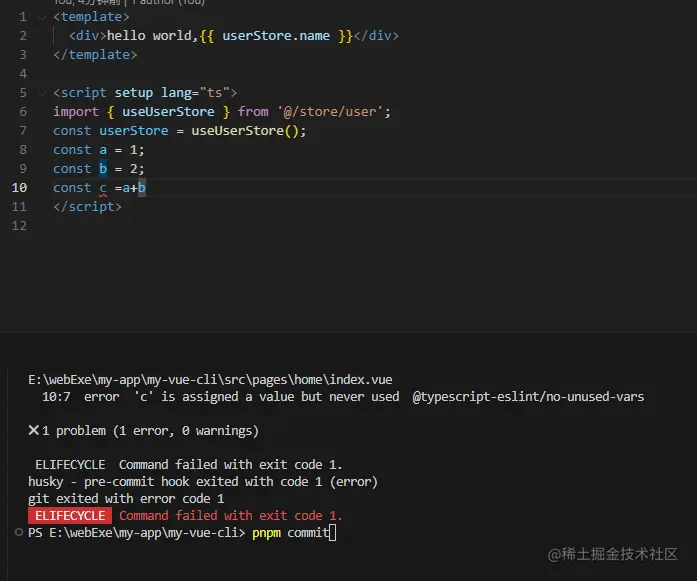Viewport: 697px width, 581px height.
Task: Click the underlined variable c
Action: pyautogui.click(x=103, y=188)
